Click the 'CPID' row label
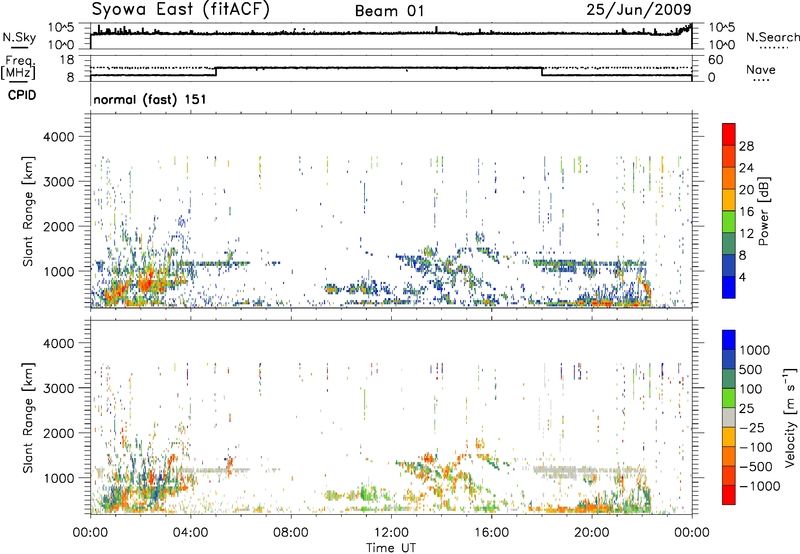 click(x=22, y=95)
